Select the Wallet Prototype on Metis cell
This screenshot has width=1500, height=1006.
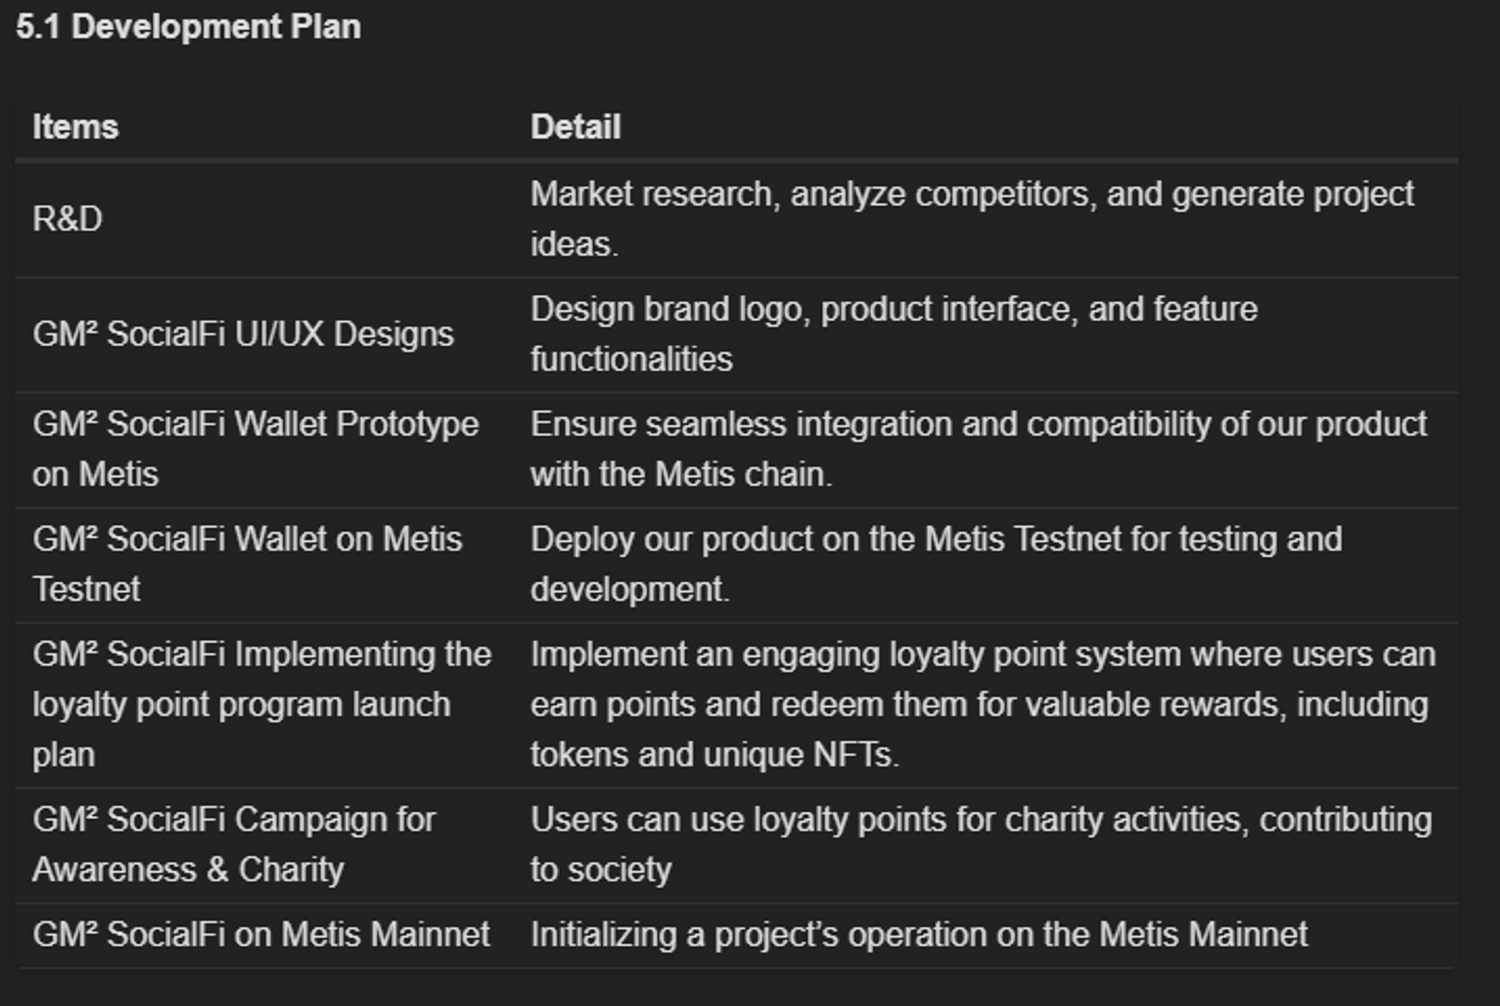(256, 449)
